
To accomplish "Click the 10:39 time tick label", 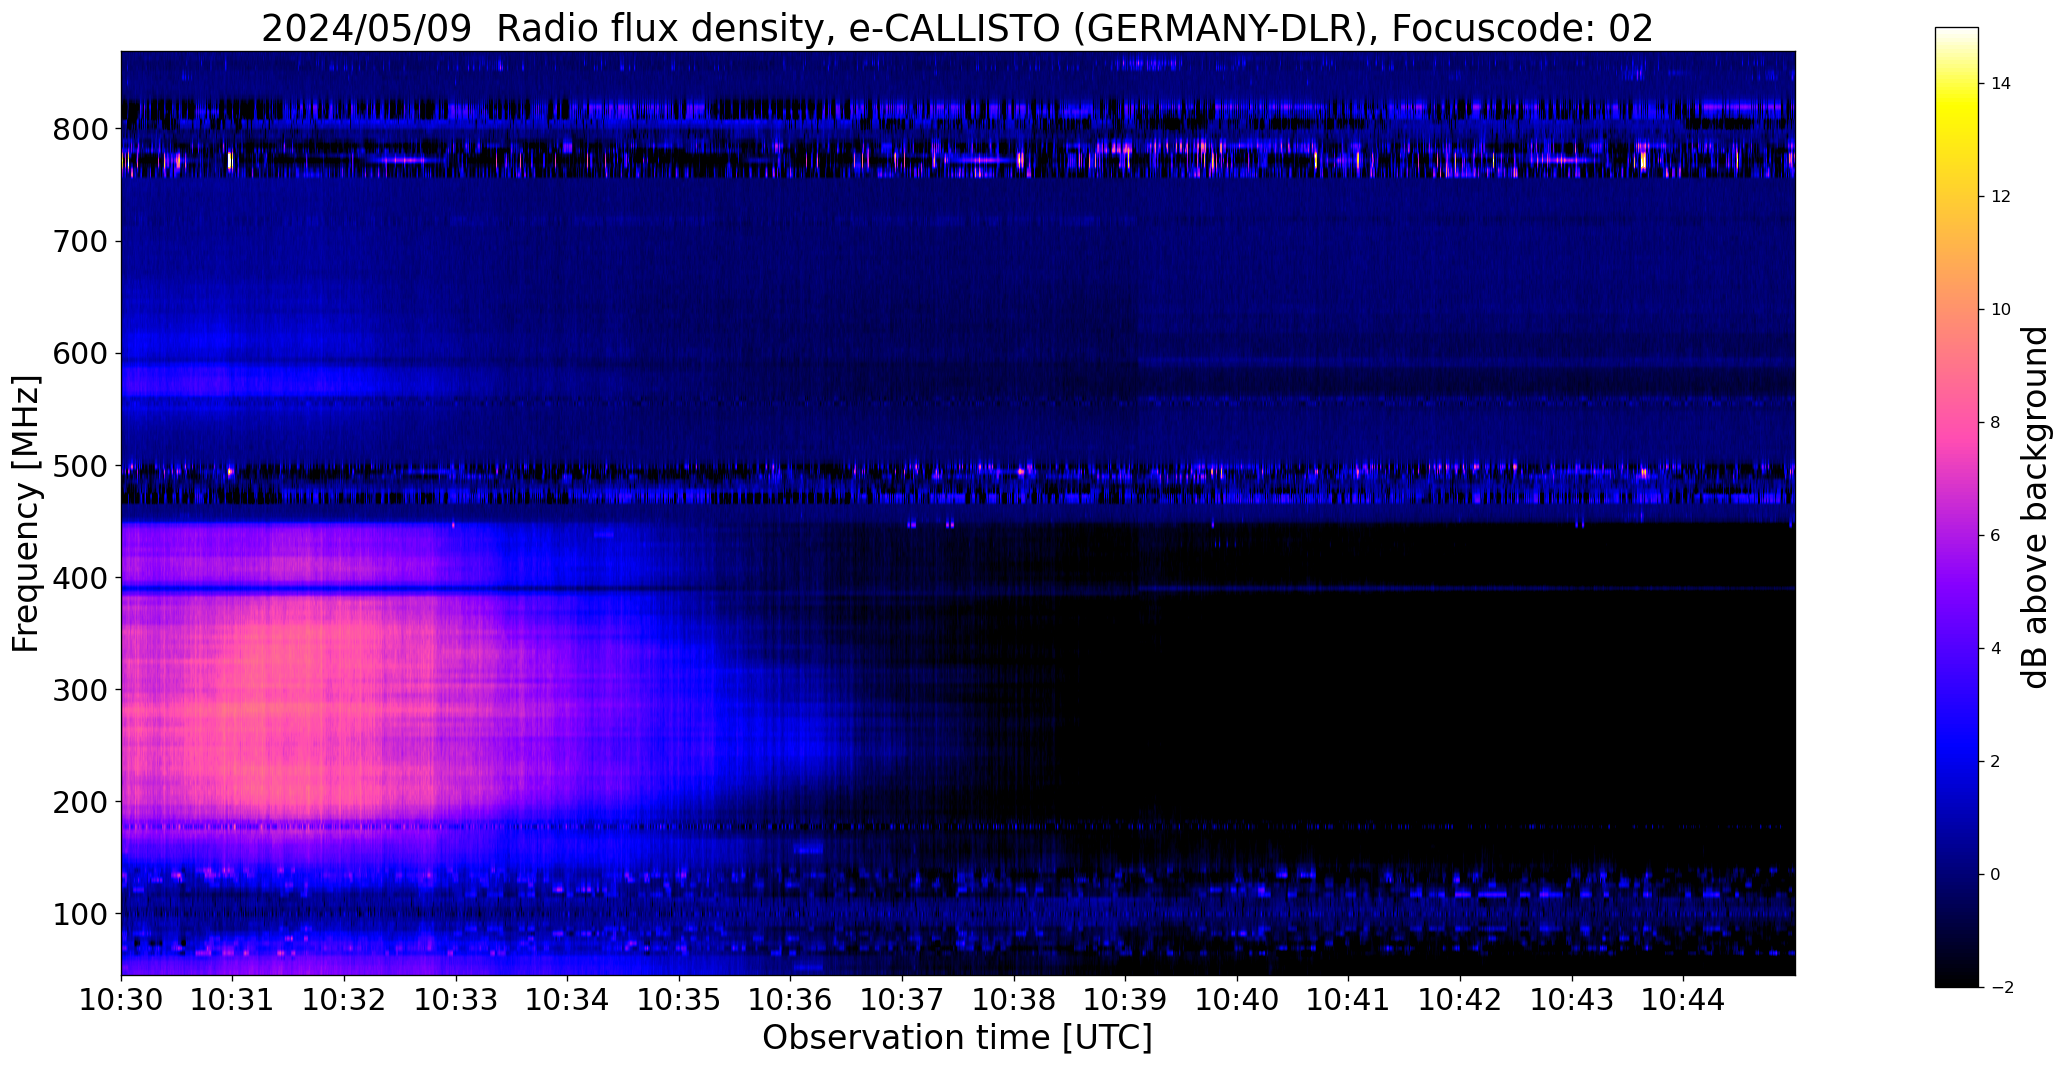I will pos(1126,1000).
